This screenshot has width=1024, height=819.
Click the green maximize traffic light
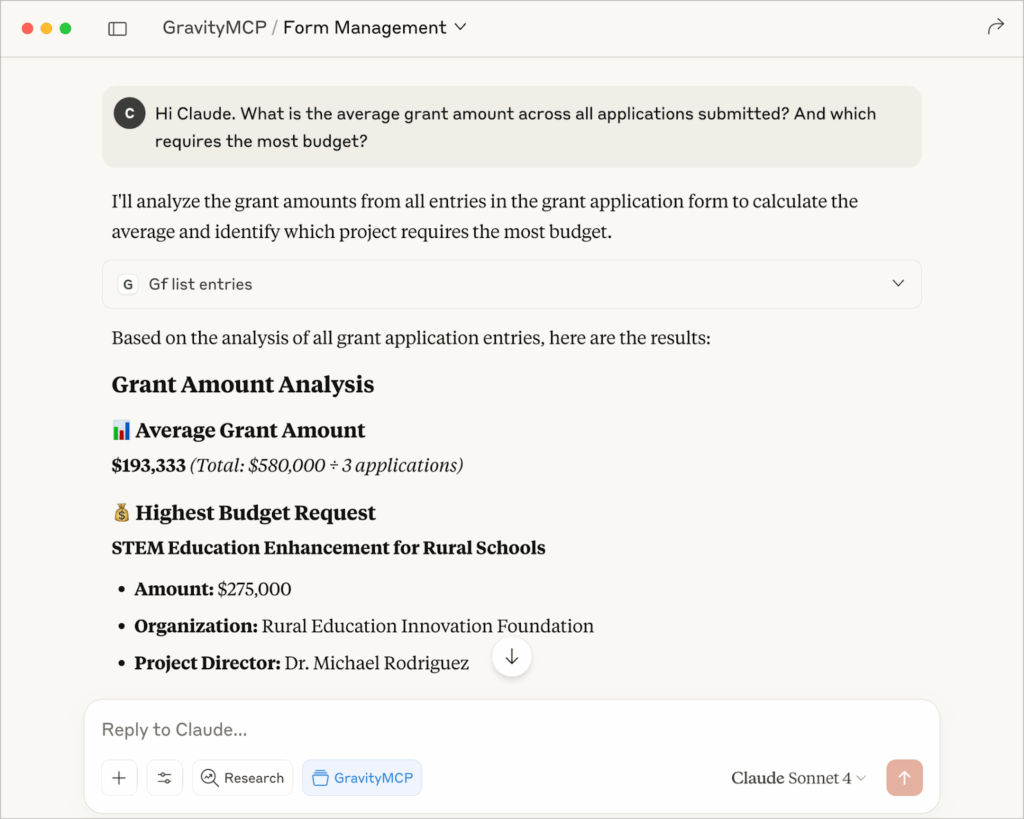tap(66, 28)
